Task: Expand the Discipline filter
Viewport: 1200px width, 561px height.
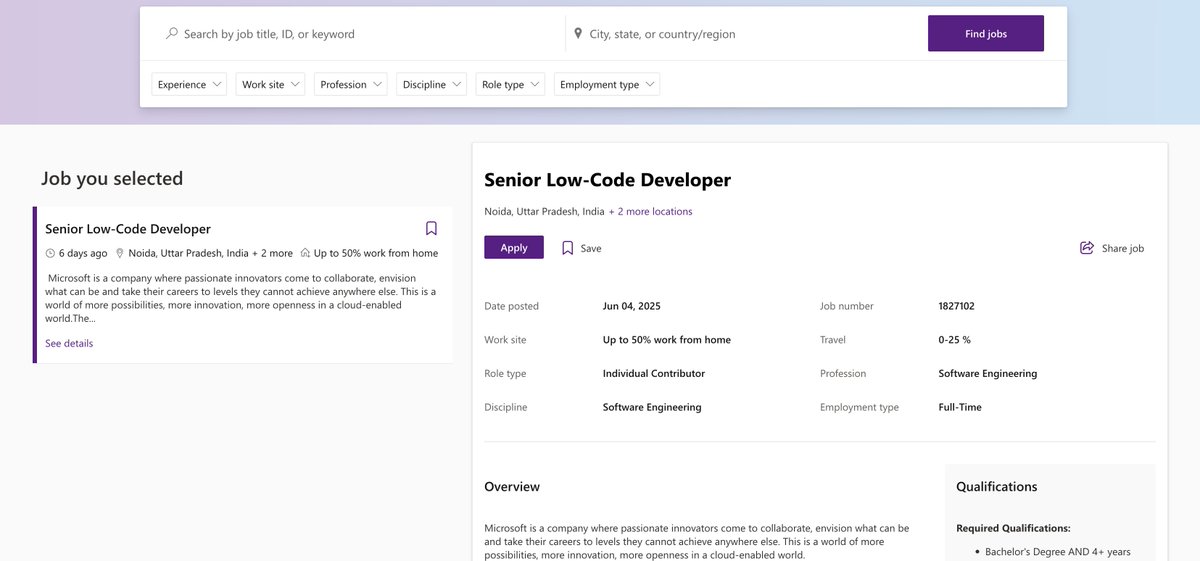Action: pyautogui.click(x=432, y=84)
